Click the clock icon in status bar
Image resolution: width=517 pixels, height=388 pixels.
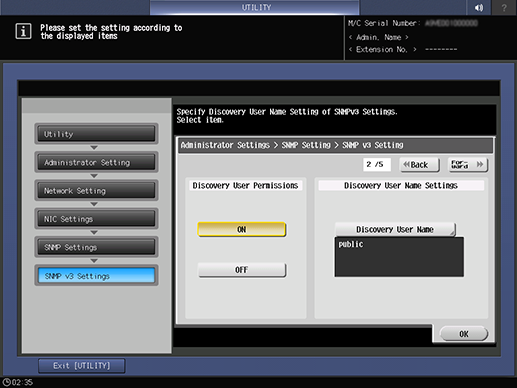[7, 382]
